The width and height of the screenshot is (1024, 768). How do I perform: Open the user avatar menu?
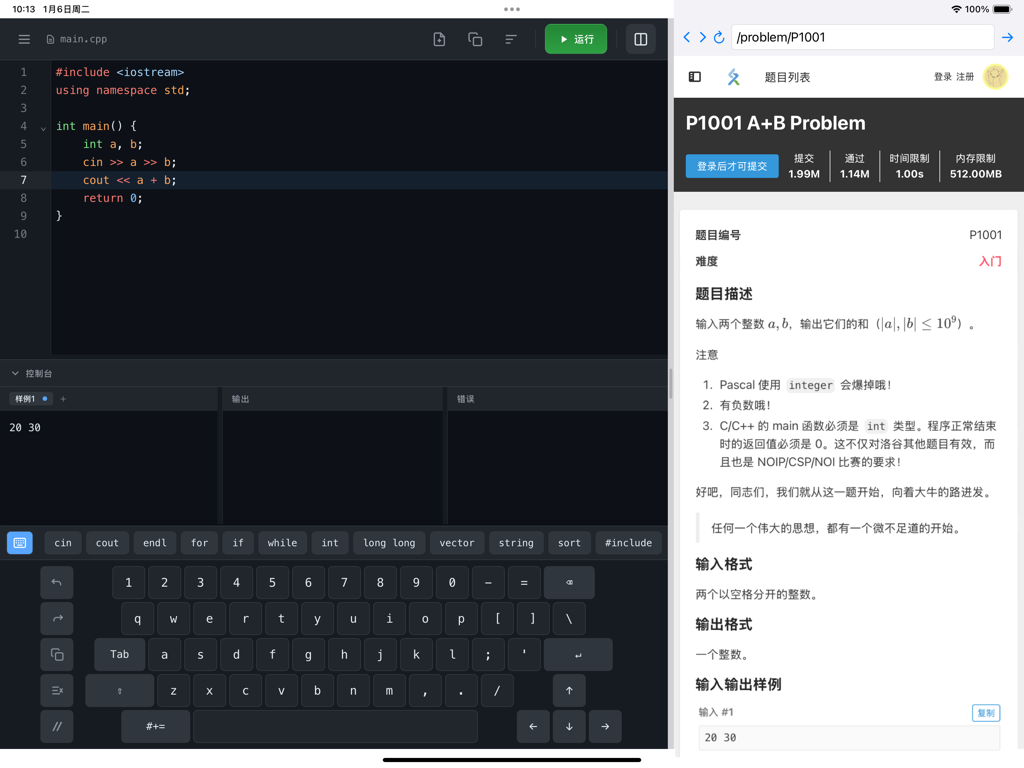(995, 76)
